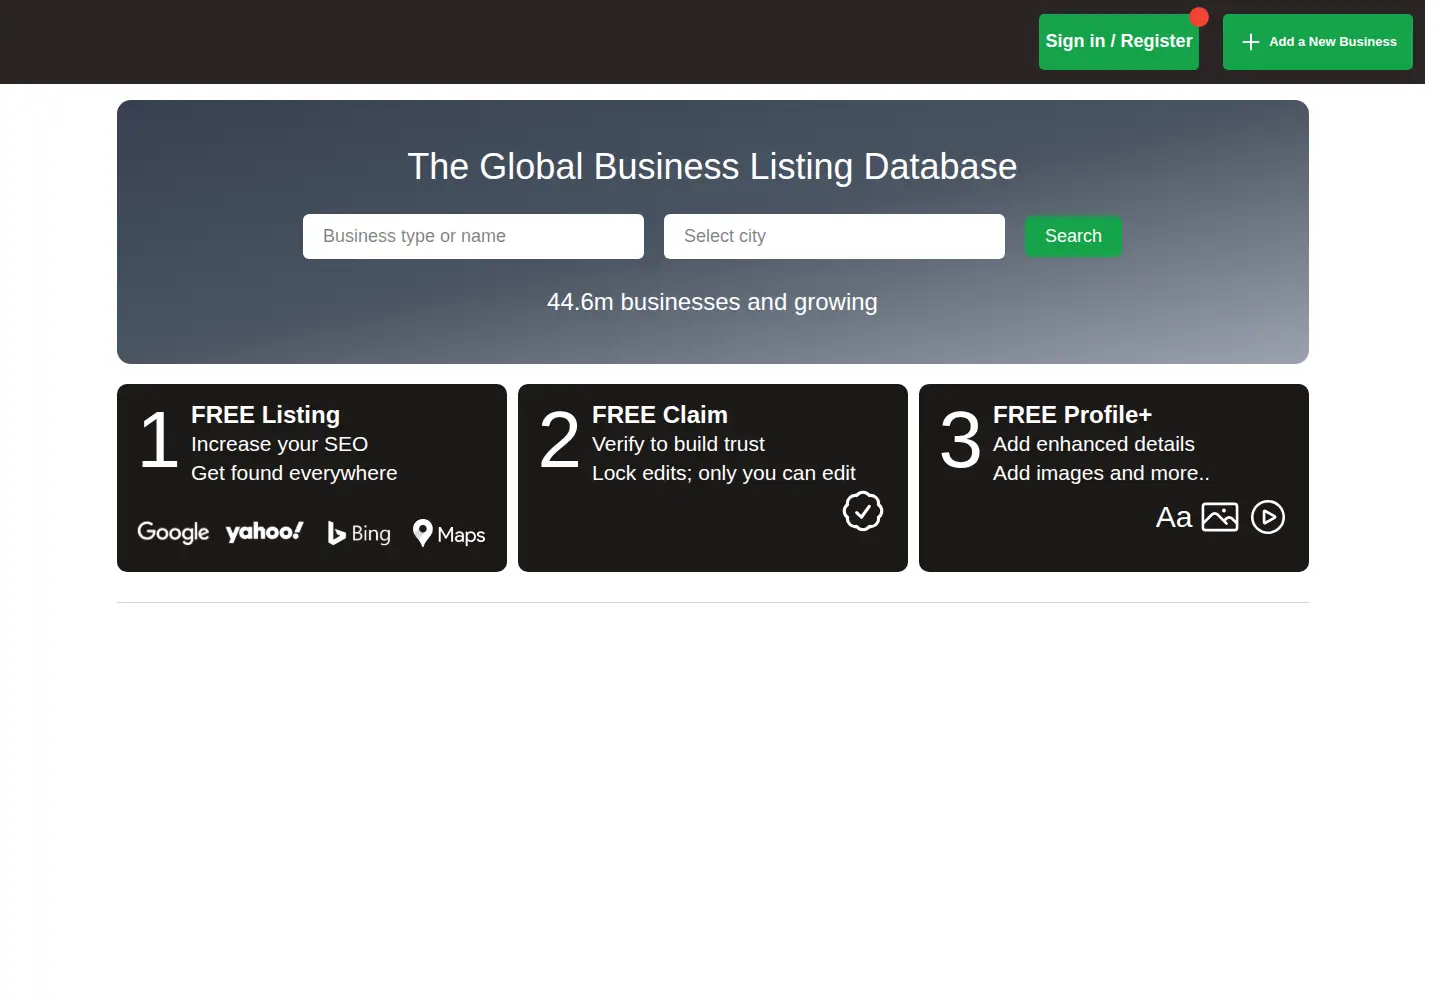Click Add a New Business button
This screenshot has height=1000, width=1440.
[x=1317, y=42]
